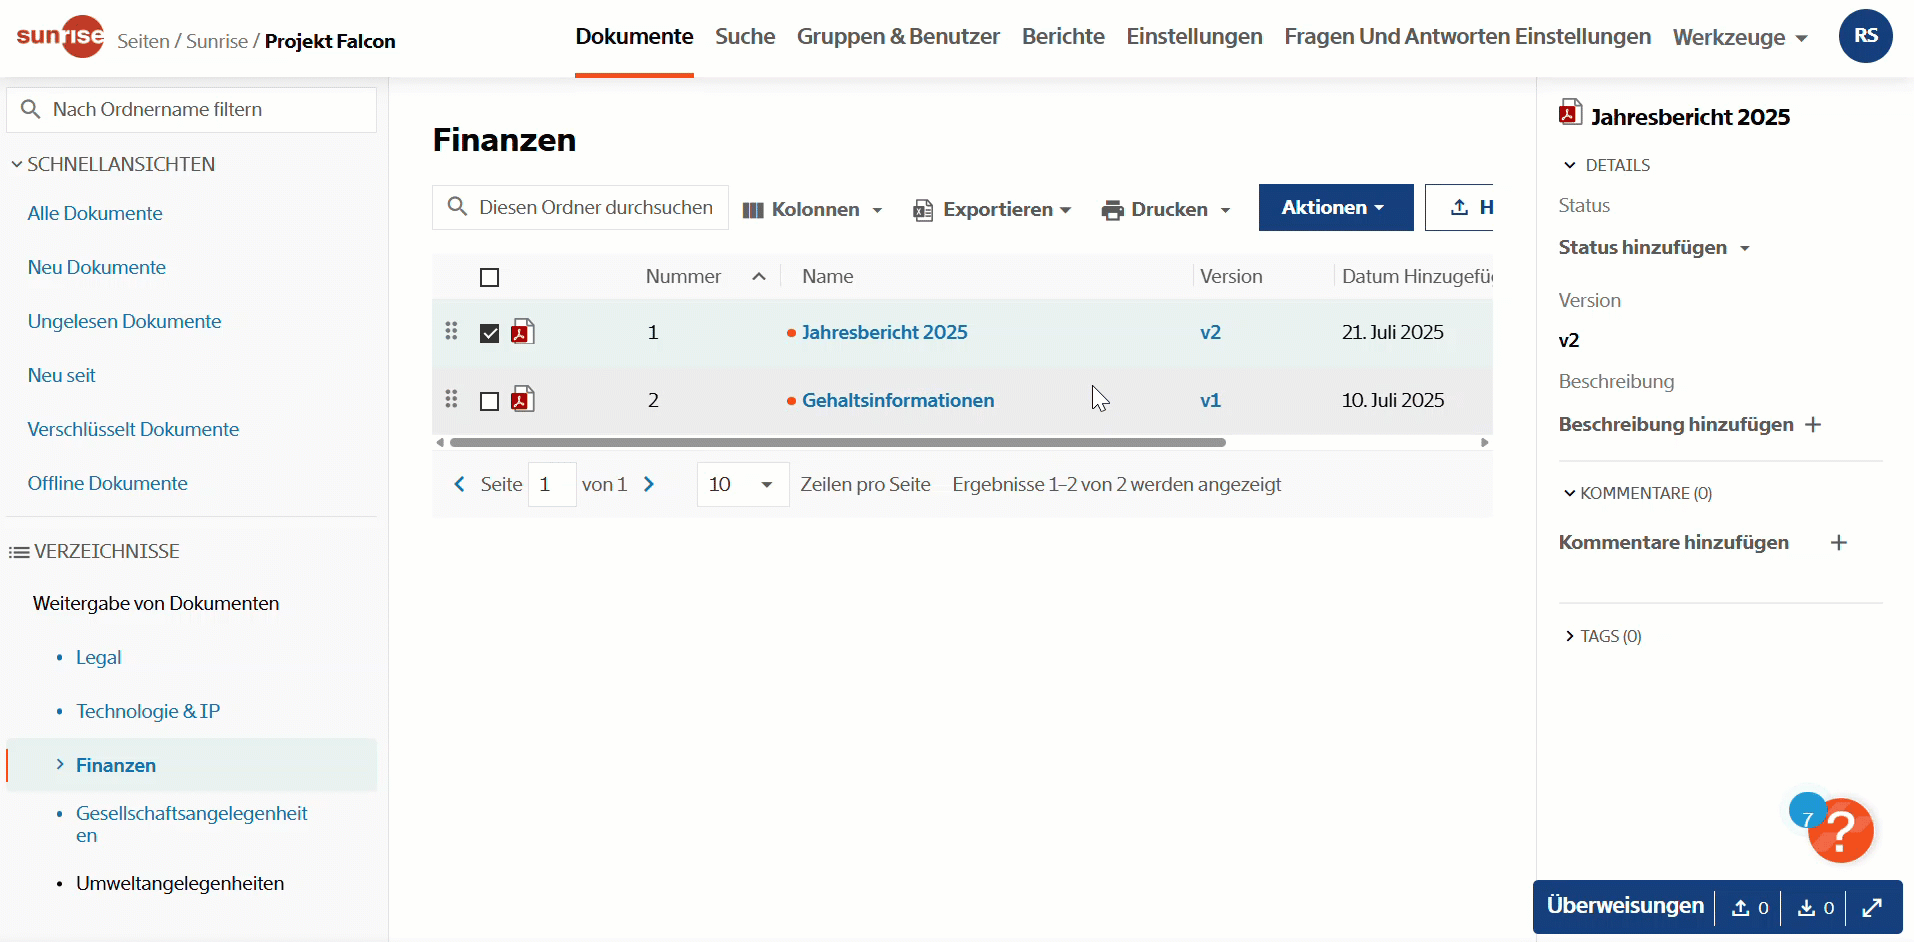Click magnifier icon in Diesen Ordner durchsuchen
This screenshot has height=942, width=1914.
point(457,207)
